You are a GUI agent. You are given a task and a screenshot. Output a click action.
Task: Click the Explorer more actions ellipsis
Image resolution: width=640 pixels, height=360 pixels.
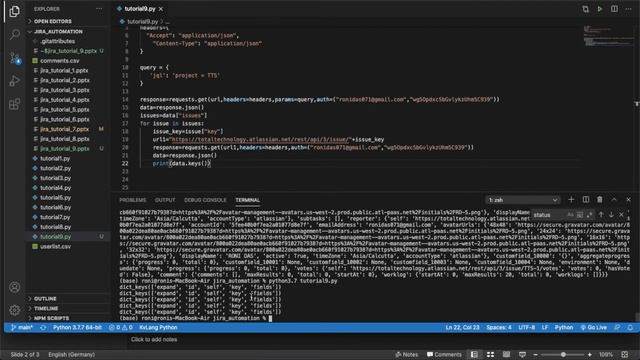pyautogui.click(x=99, y=9)
